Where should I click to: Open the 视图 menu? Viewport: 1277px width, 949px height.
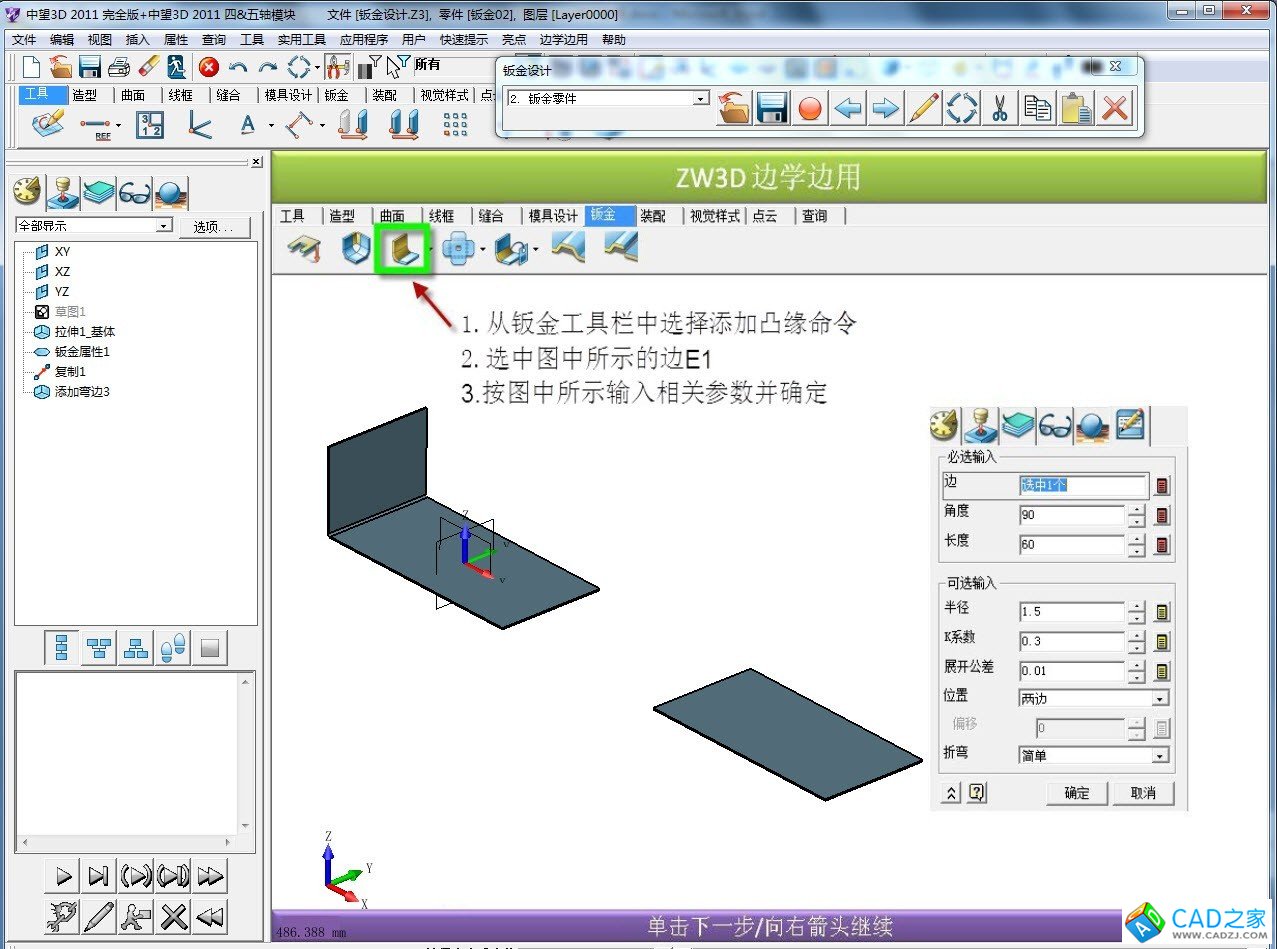(x=100, y=40)
